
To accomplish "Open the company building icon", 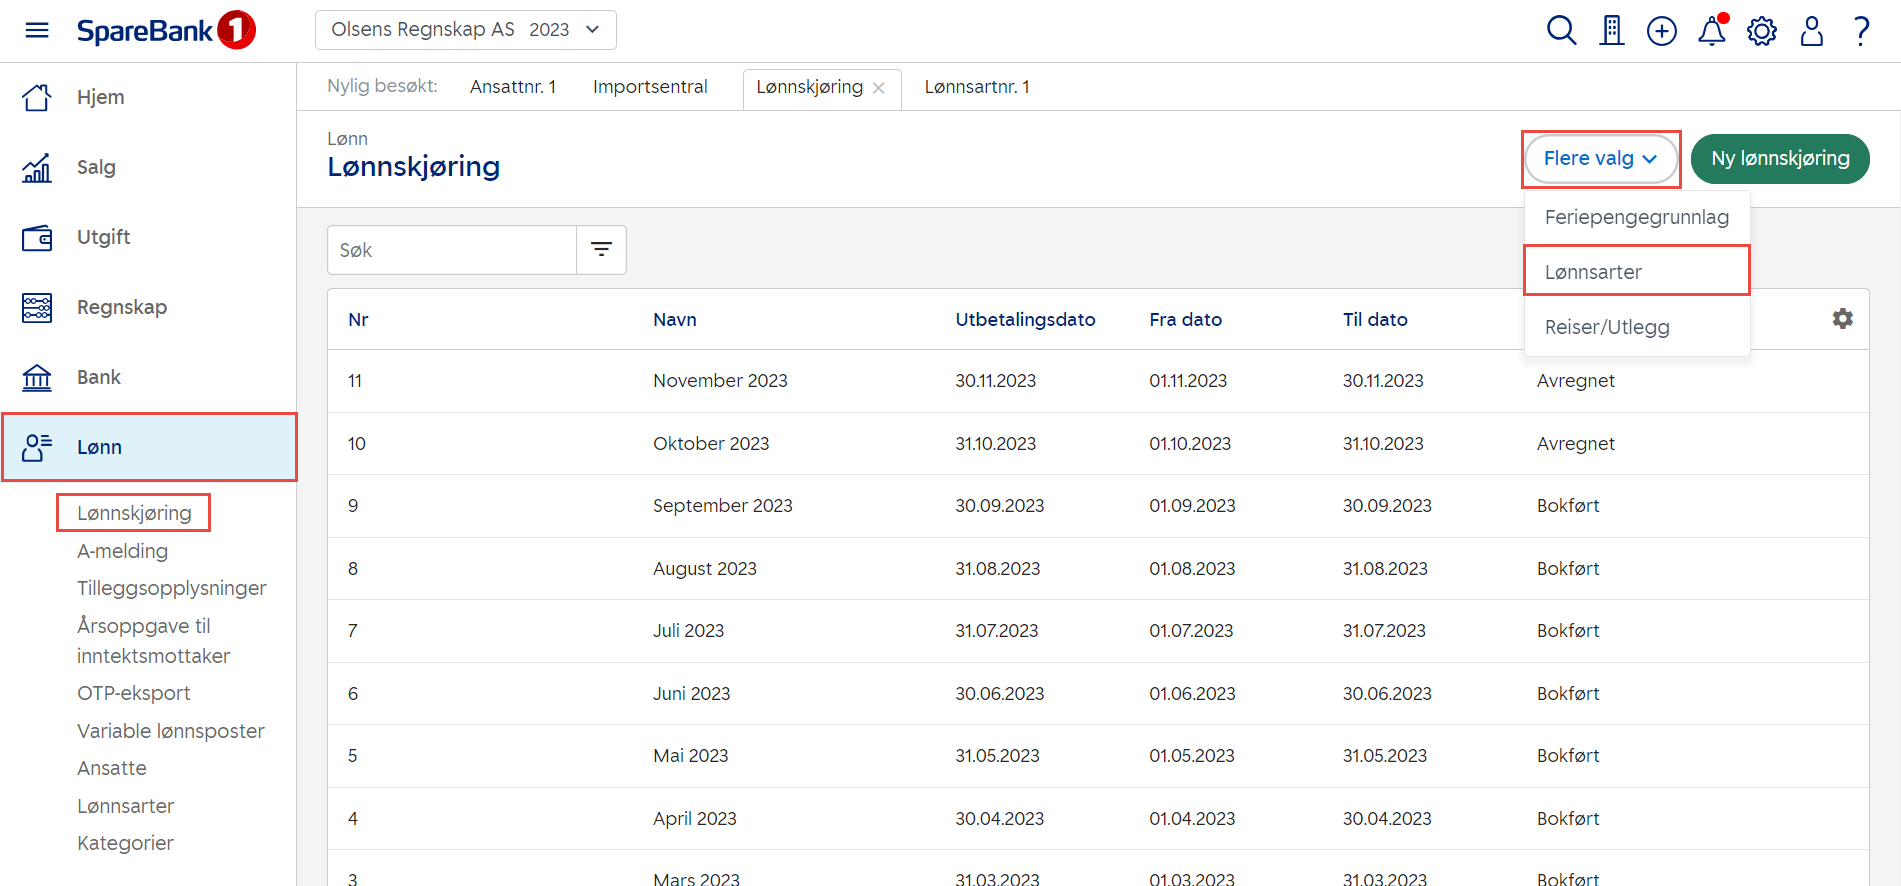I will click(1611, 31).
